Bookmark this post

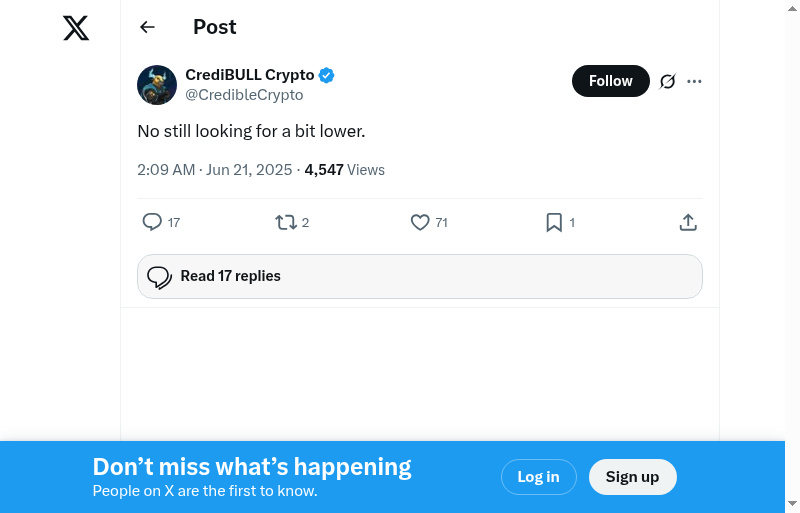coord(554,222)
